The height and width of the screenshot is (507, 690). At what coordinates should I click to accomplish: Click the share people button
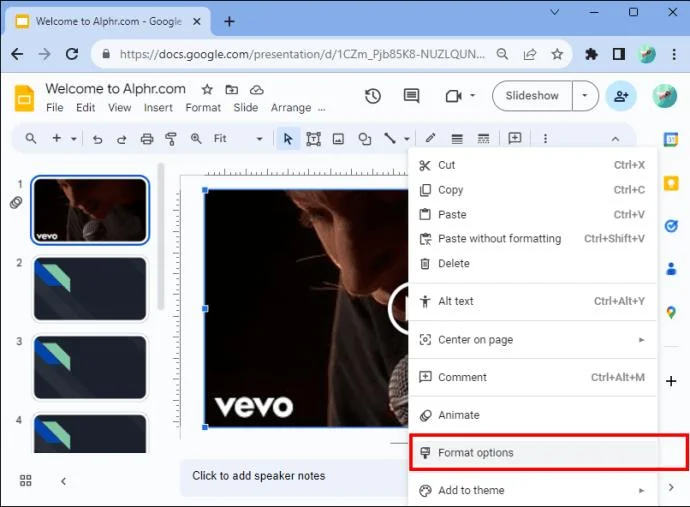pyautogui.click(x=620, y=96)
